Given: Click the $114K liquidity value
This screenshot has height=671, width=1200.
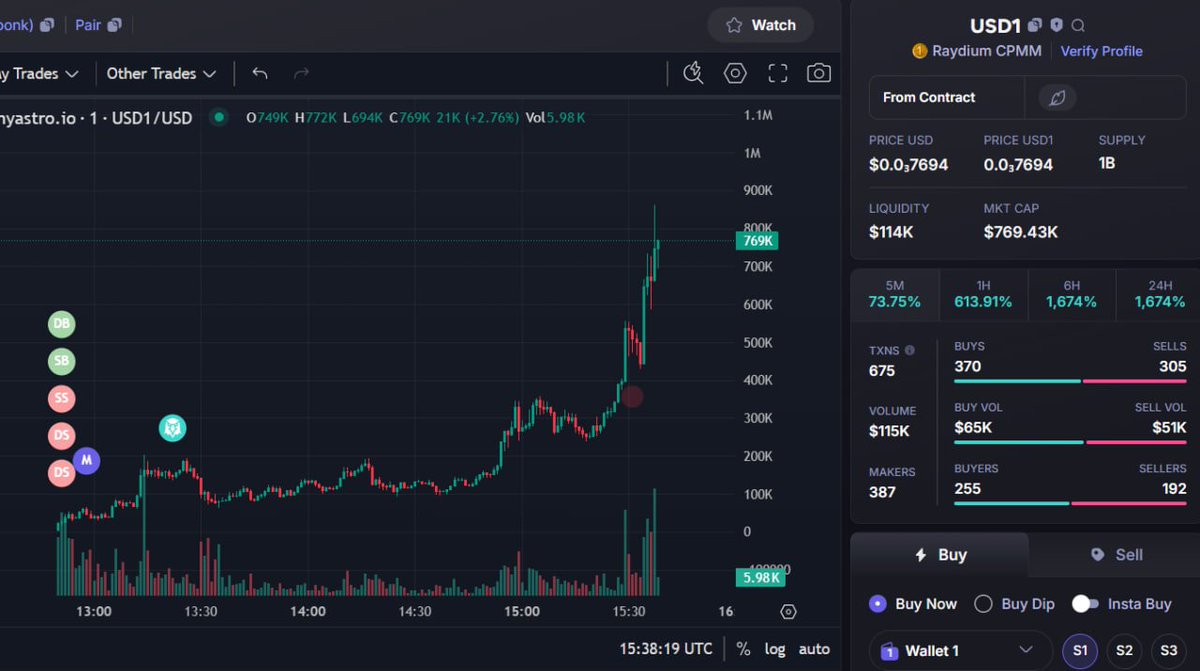Looking at the screenshot, I should (891, 232).
